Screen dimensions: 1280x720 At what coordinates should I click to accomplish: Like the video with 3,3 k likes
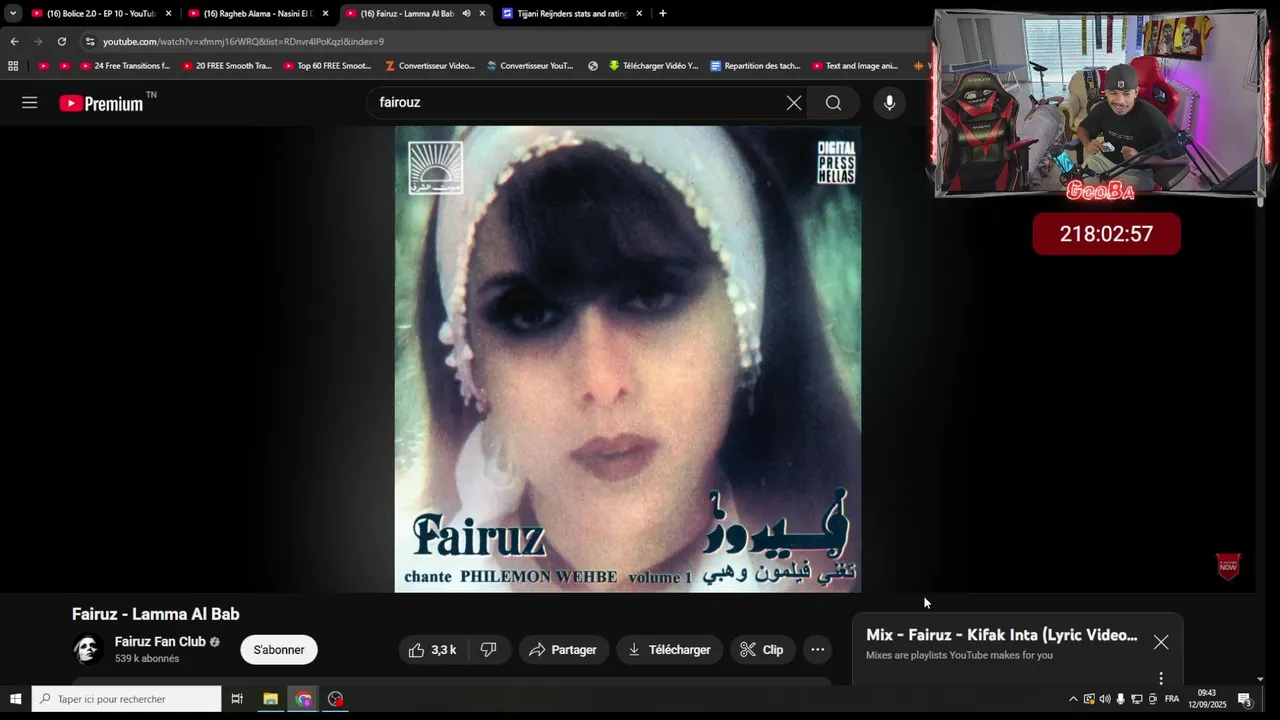tap(432, 650)
